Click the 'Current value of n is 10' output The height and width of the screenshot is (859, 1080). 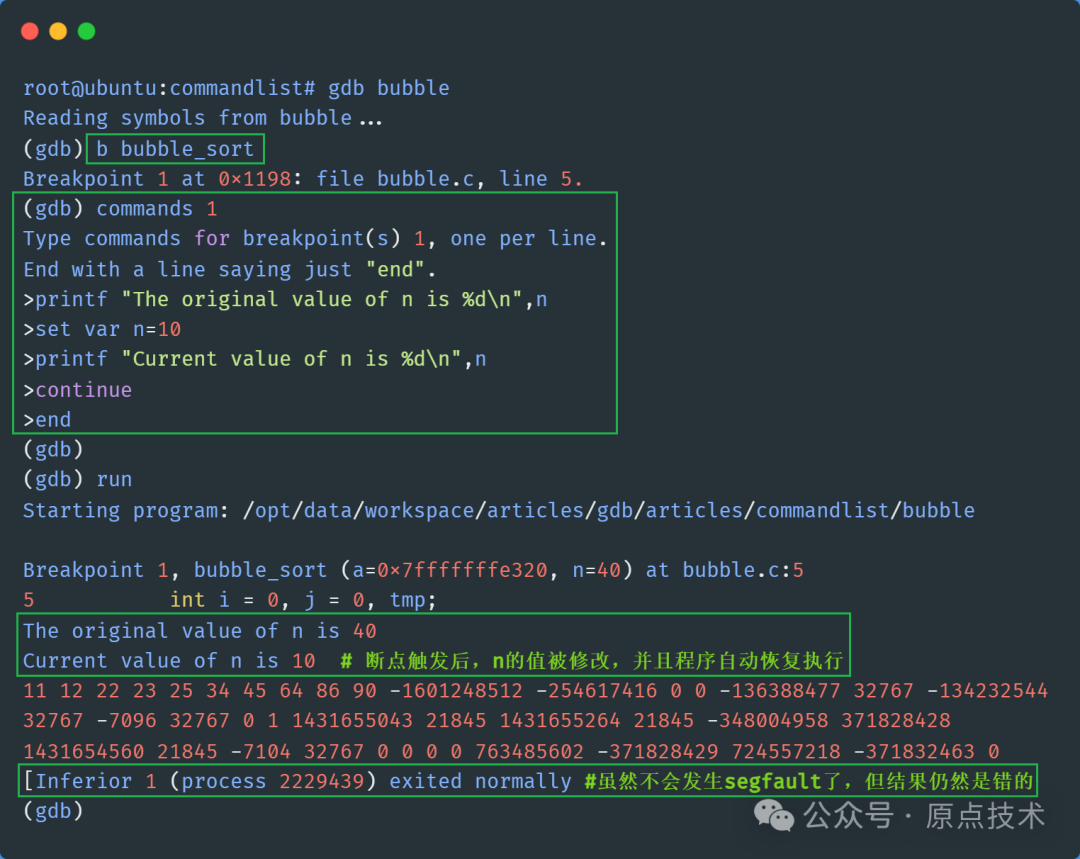(169, 661)
